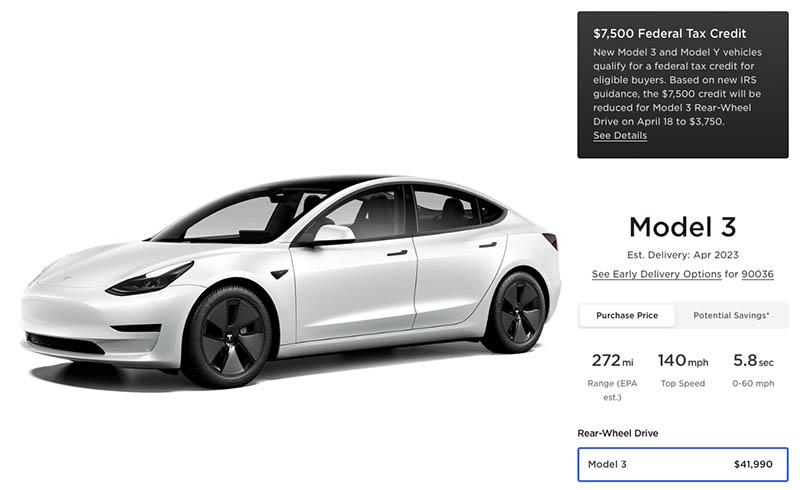800x490 pixels.
Task: Click the car's front wheel
Action: 228,337
